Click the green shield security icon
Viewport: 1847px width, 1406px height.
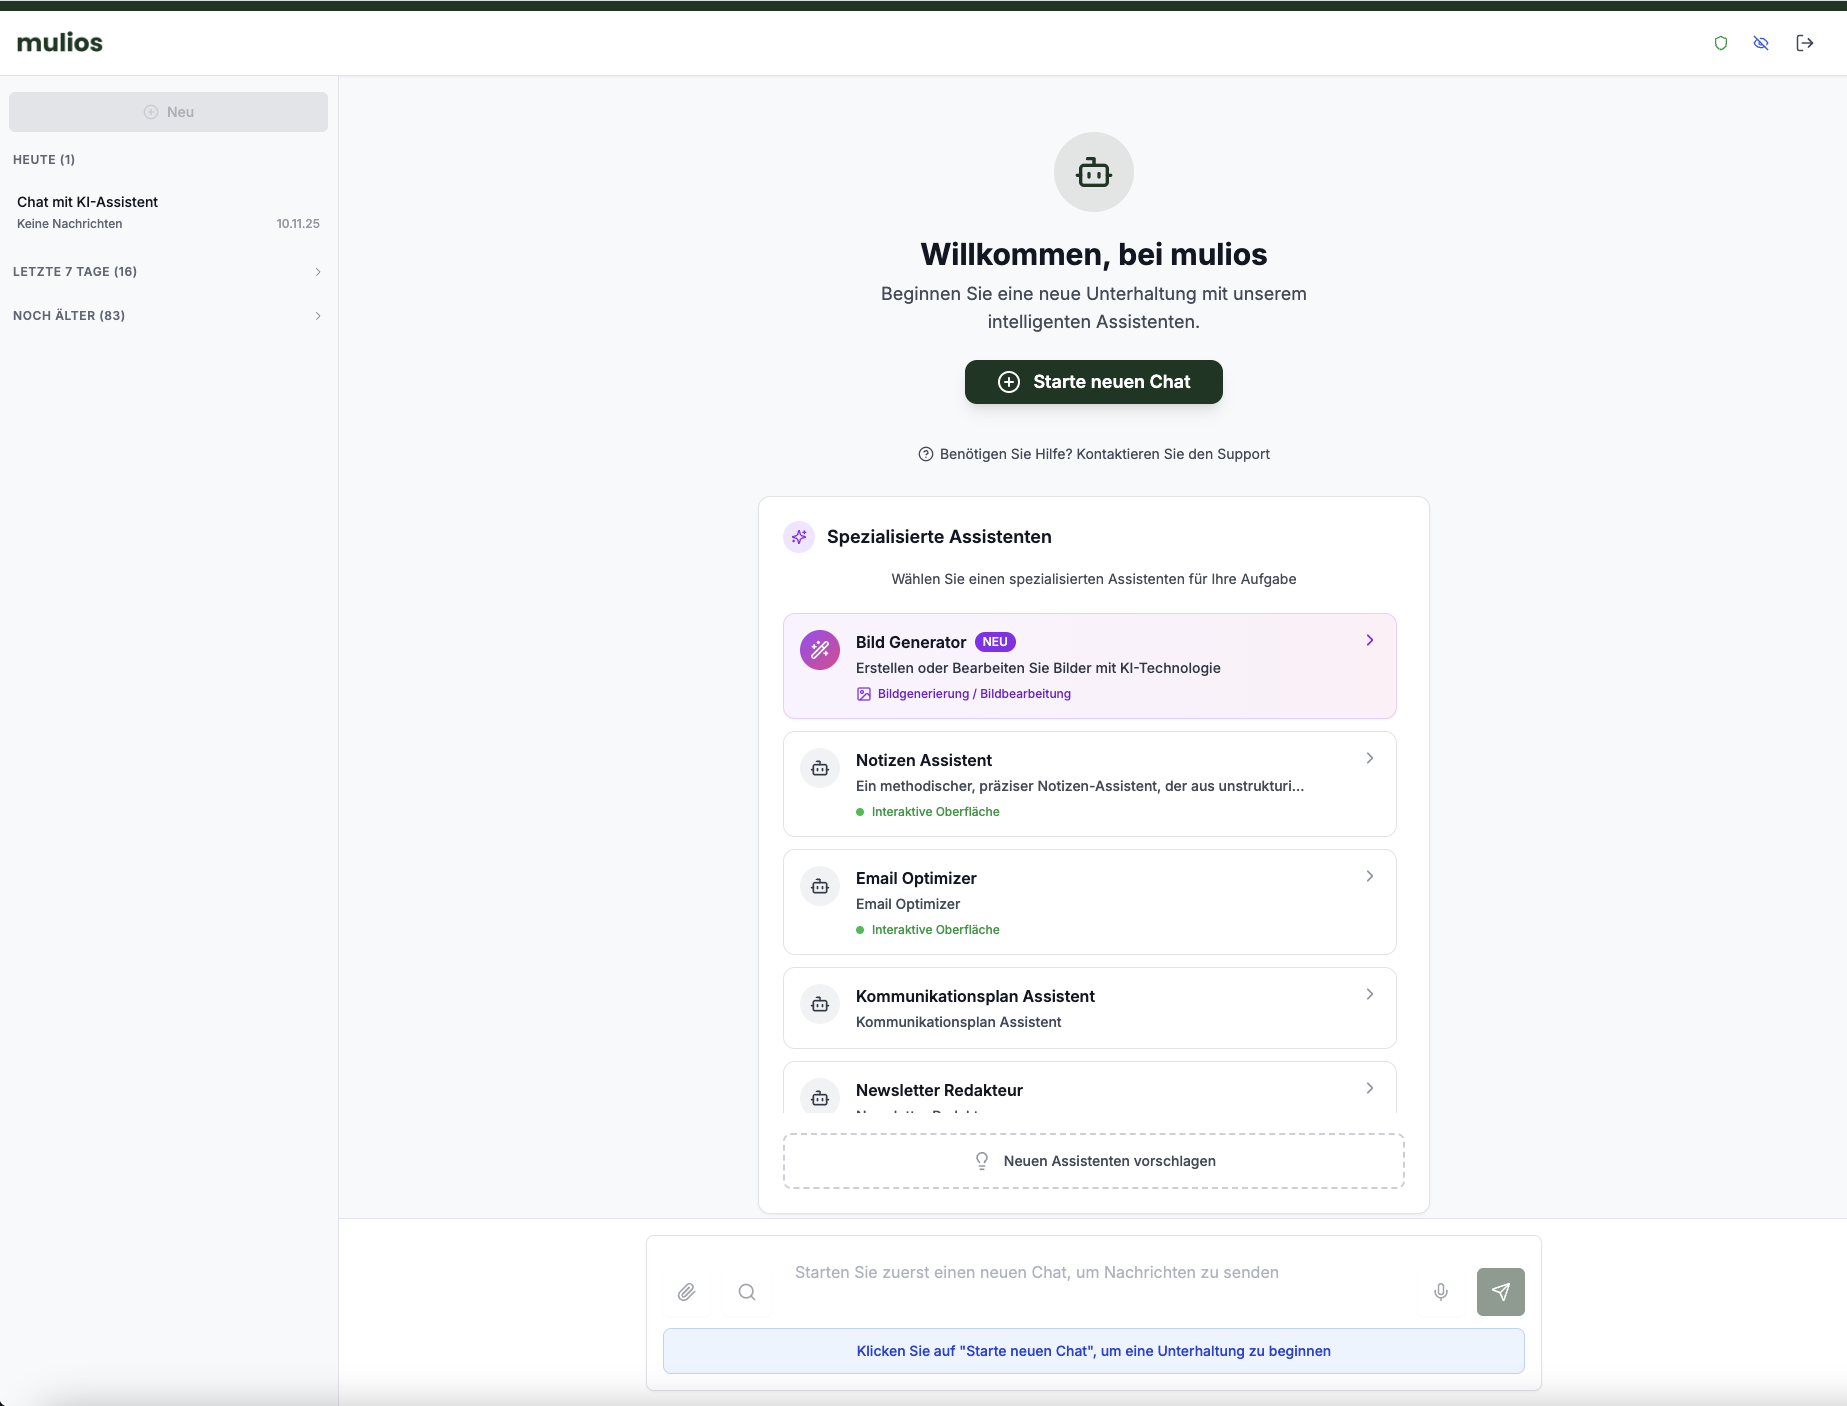click(1721, 43)
